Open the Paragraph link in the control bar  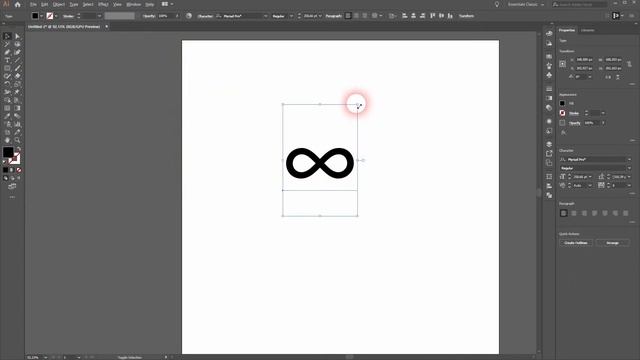333,16
